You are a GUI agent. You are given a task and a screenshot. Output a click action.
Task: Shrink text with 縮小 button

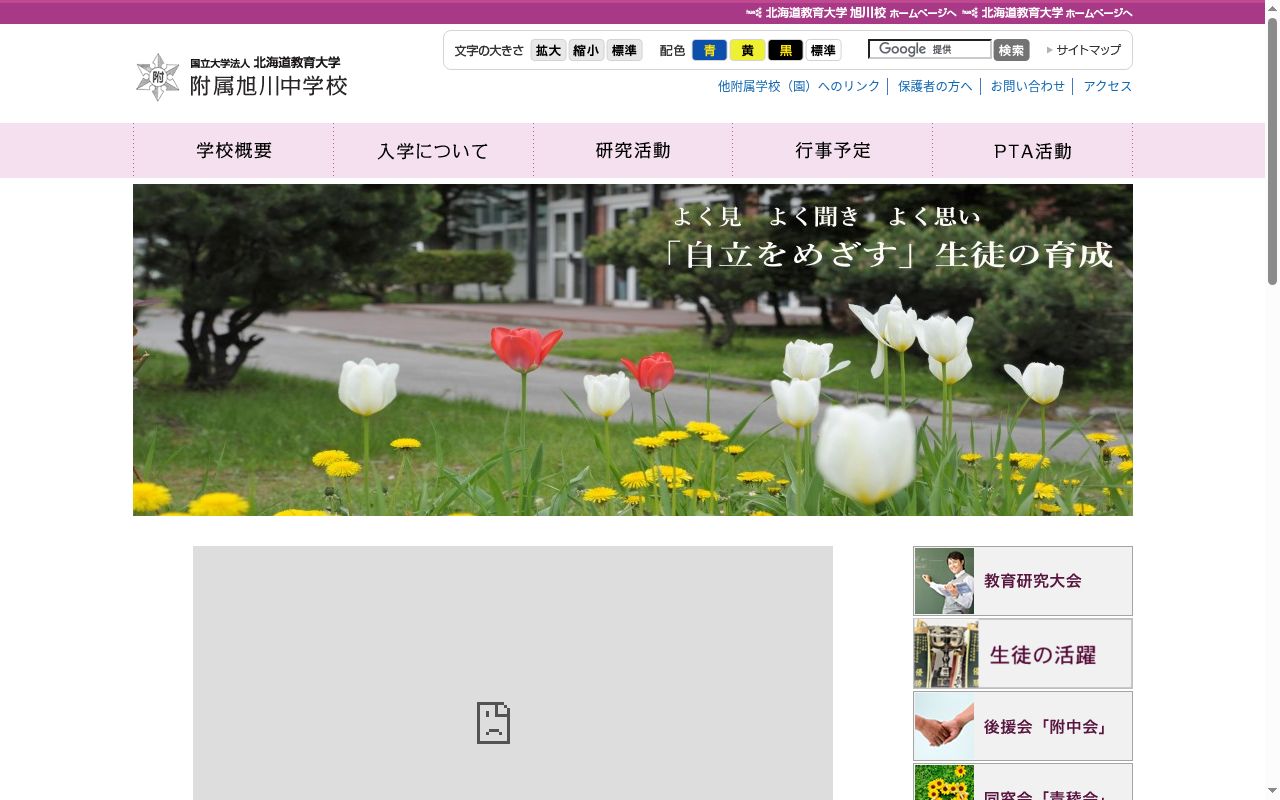(586, 50)
